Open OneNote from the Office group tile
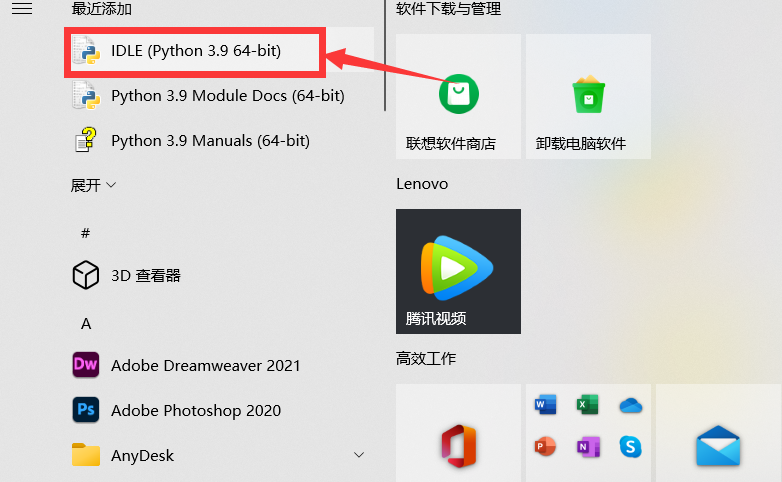Screen dimensions: 782x482 point(588,447)
